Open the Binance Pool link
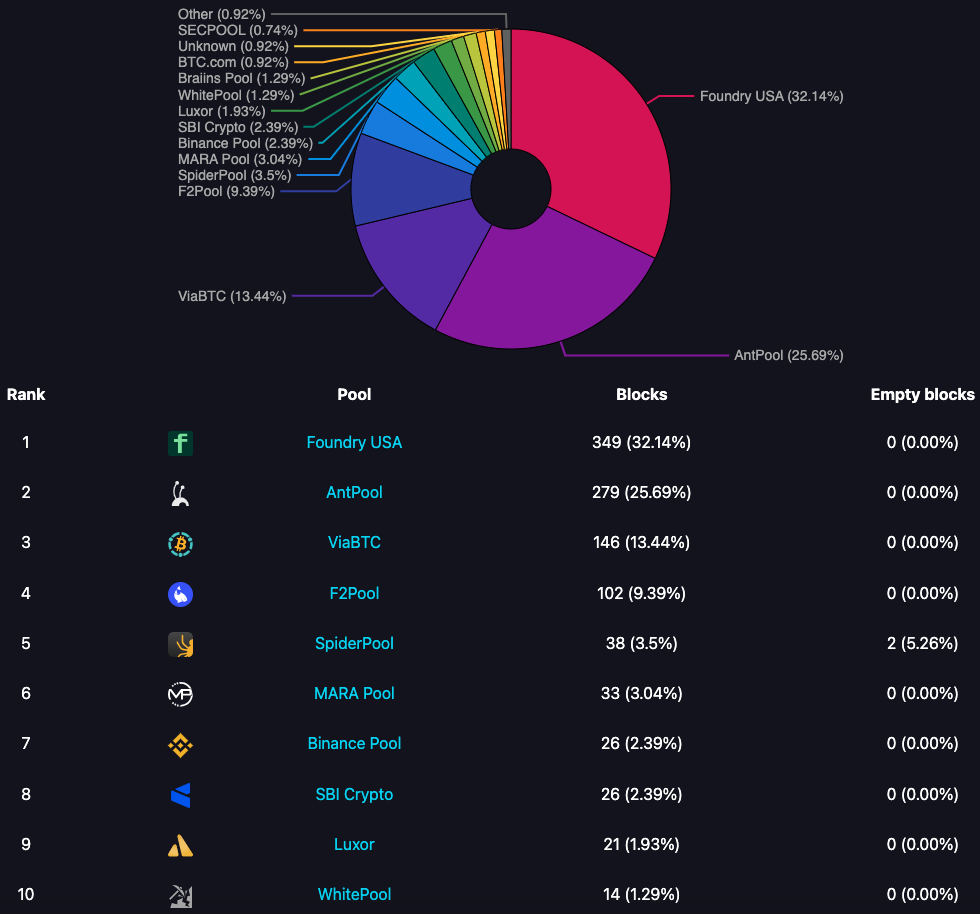Screen dimensions: 980x914 [x=354, y=743]
